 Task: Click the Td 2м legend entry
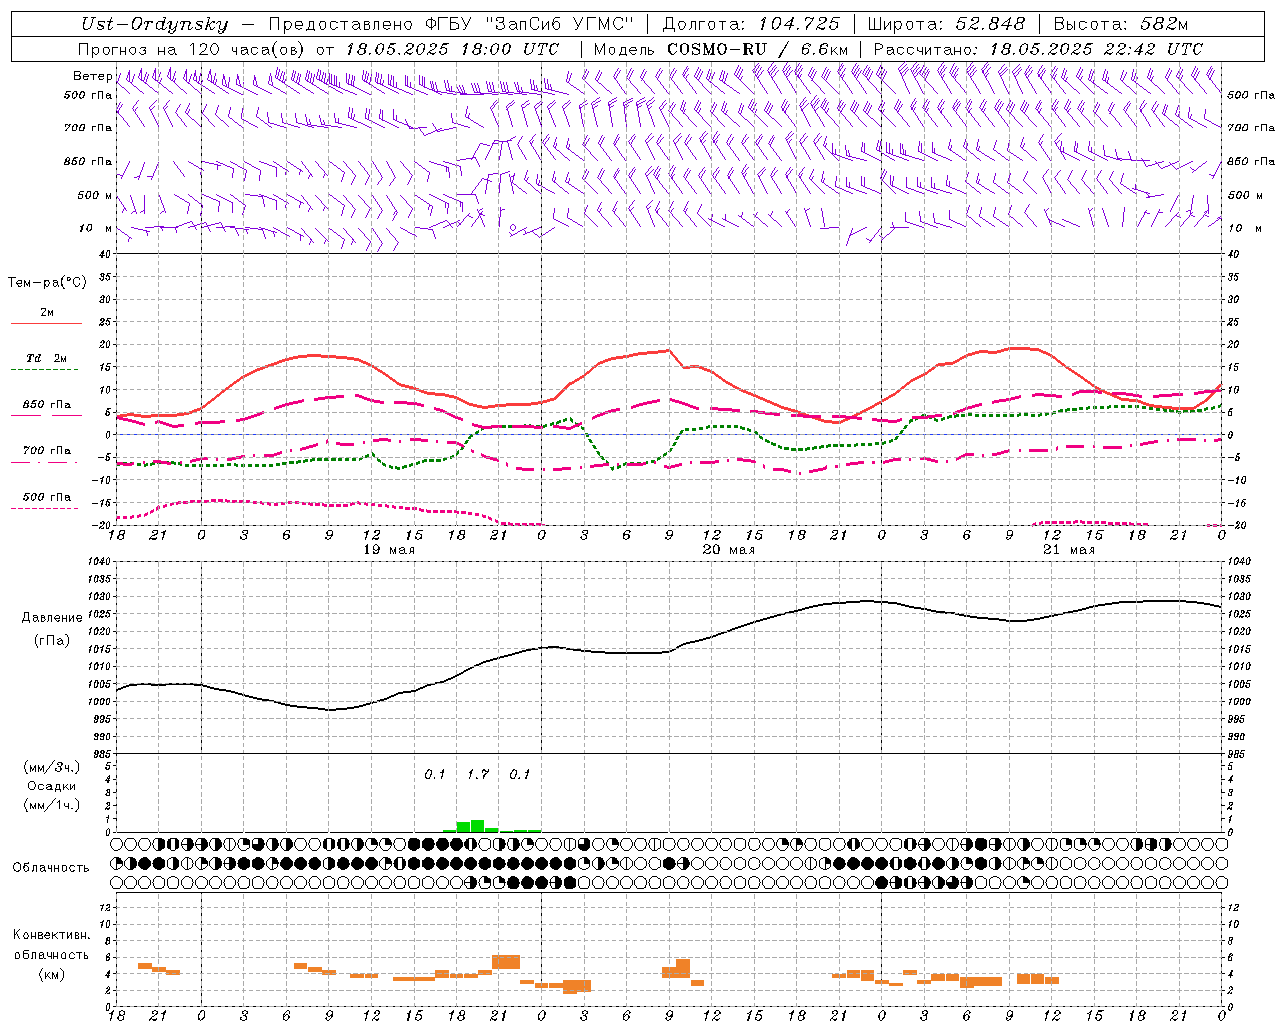[47, 358]
